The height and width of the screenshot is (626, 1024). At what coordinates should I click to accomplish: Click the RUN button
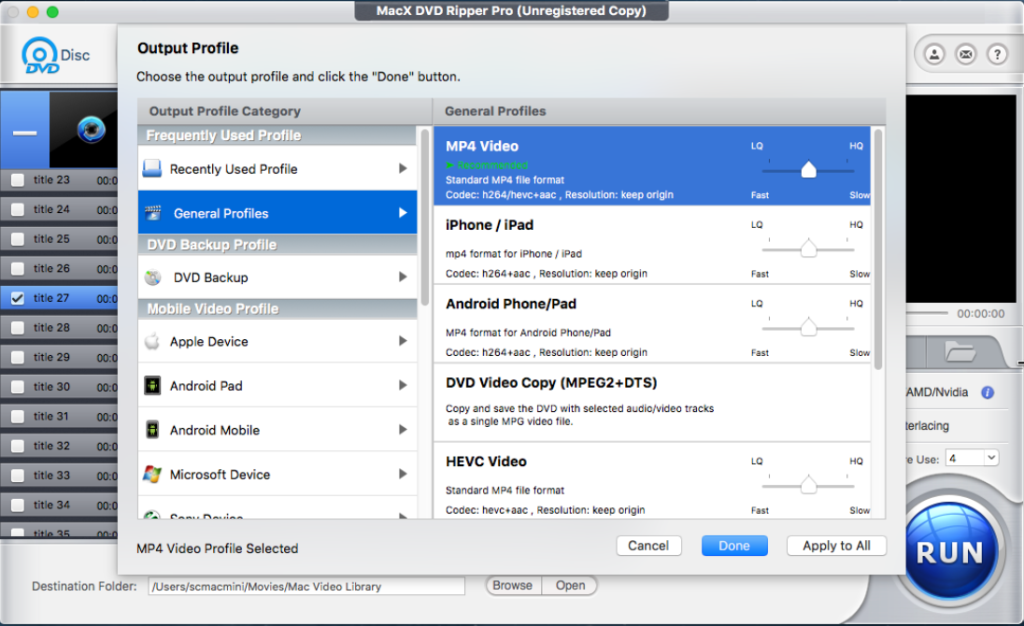[x=950, y=552]
